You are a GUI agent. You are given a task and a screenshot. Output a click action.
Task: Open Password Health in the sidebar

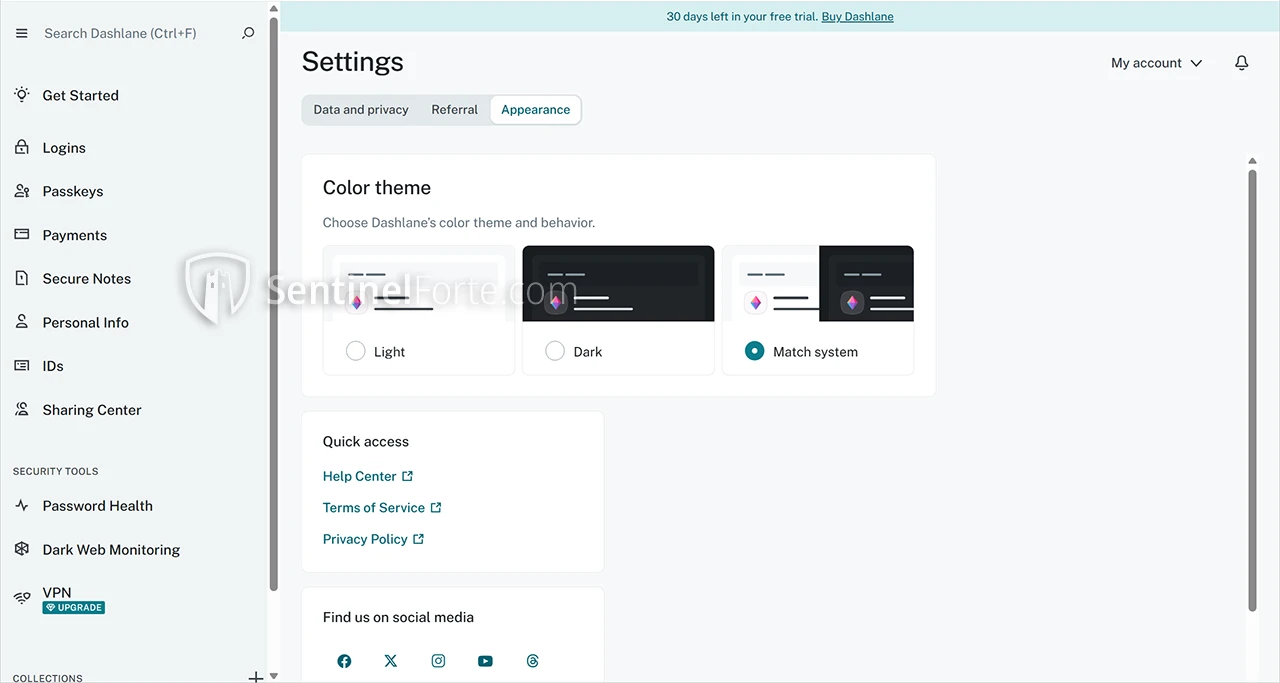click(x=97, y=506)
